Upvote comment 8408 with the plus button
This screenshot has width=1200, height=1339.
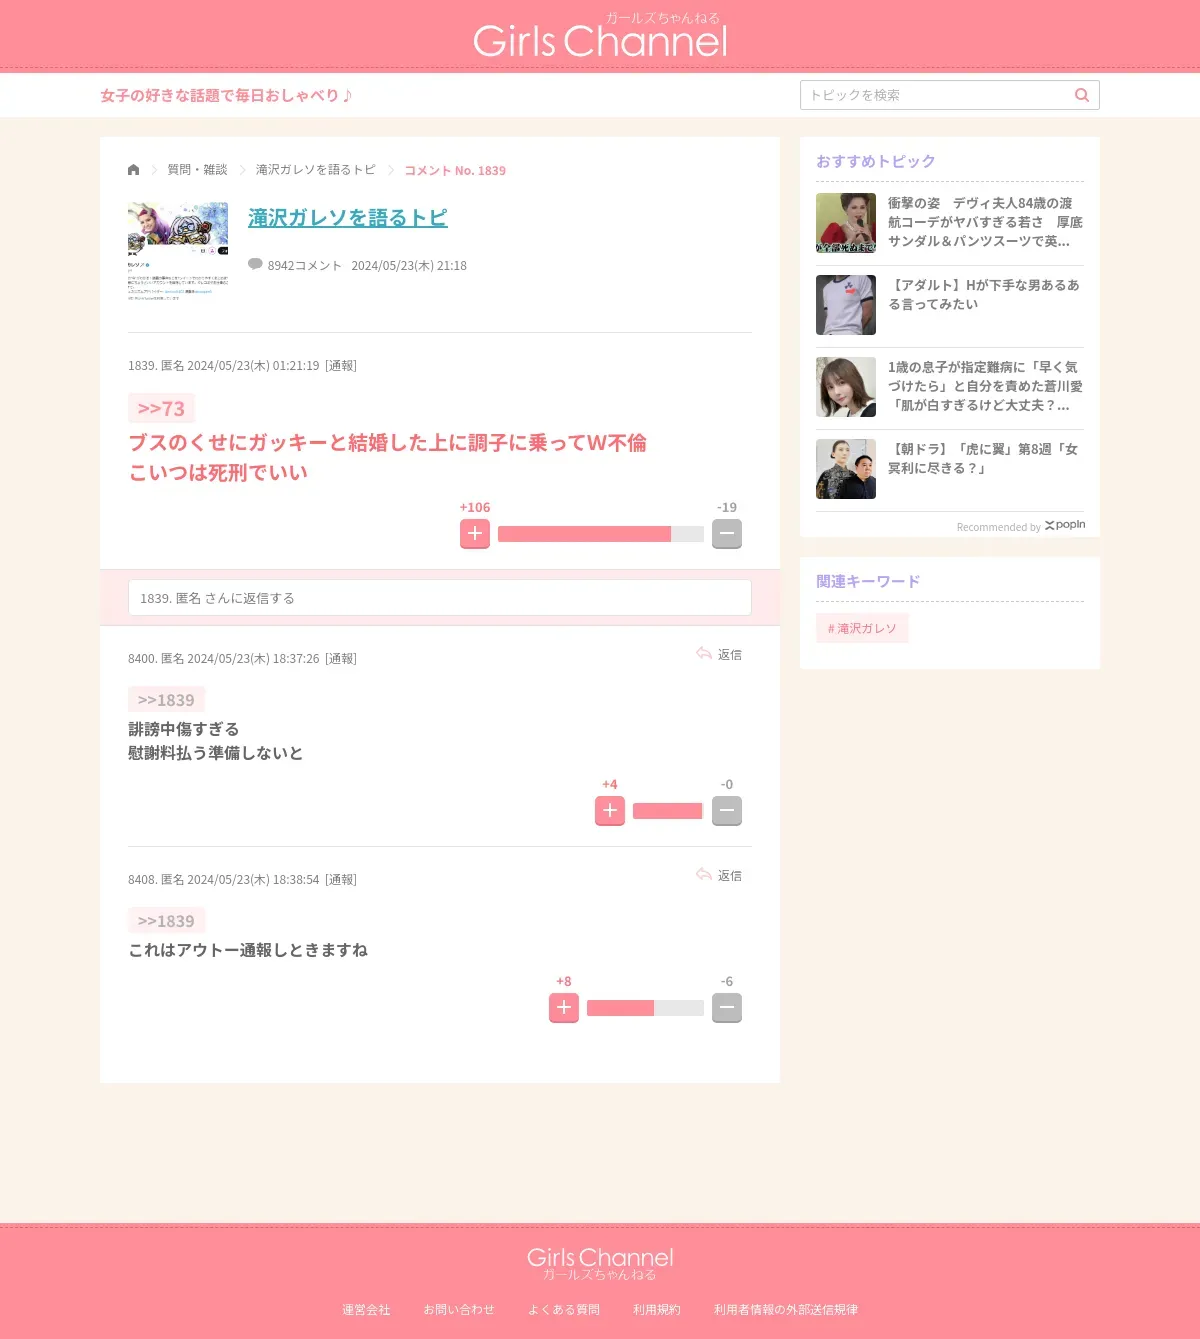(x=564, y=1008)
